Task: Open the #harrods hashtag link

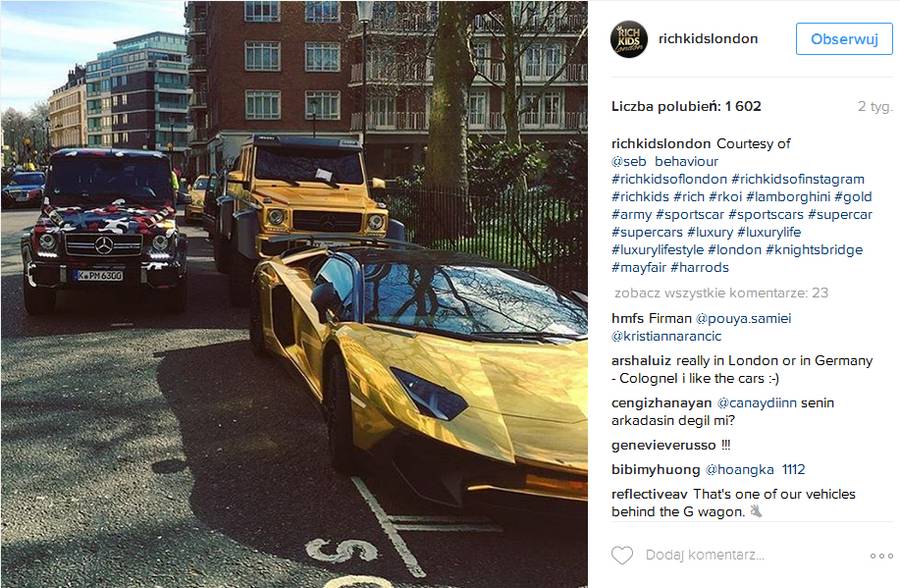Action: coord(699,268)
